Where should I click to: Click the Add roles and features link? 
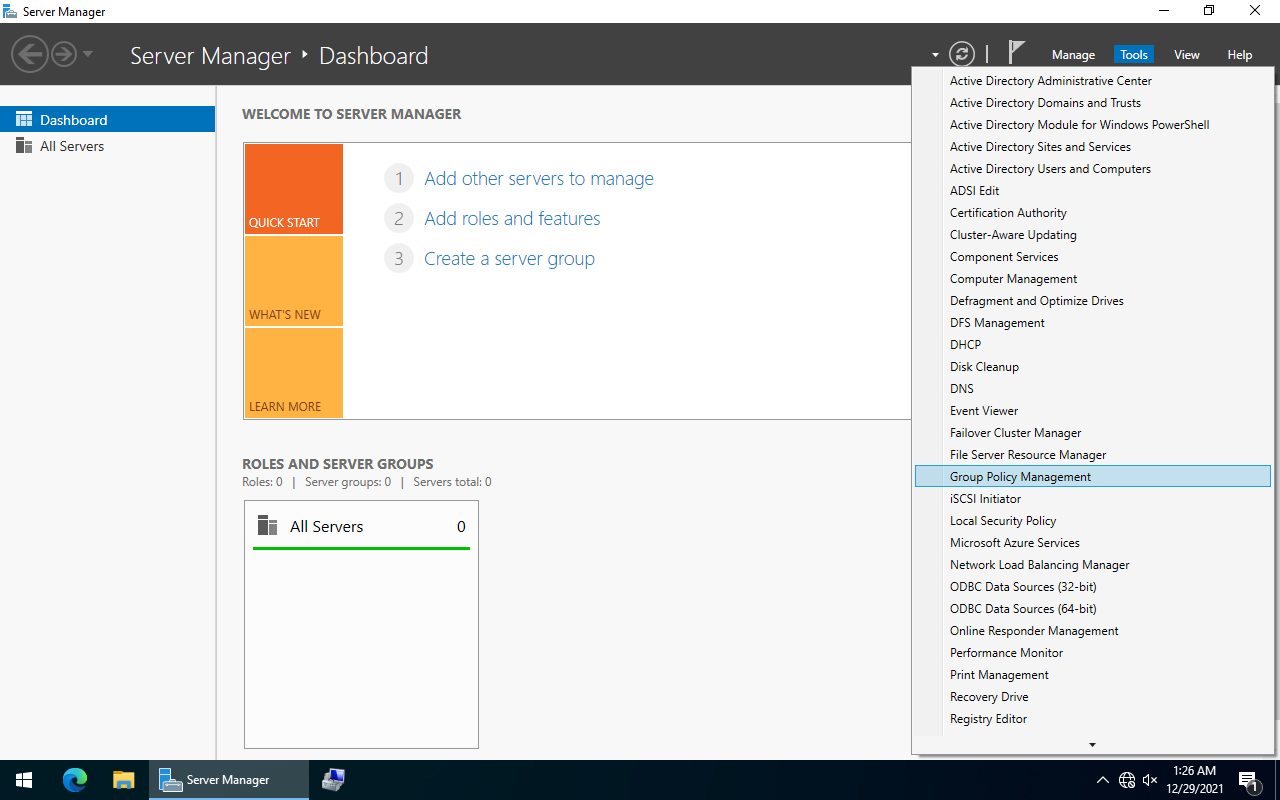pos(512,218)
